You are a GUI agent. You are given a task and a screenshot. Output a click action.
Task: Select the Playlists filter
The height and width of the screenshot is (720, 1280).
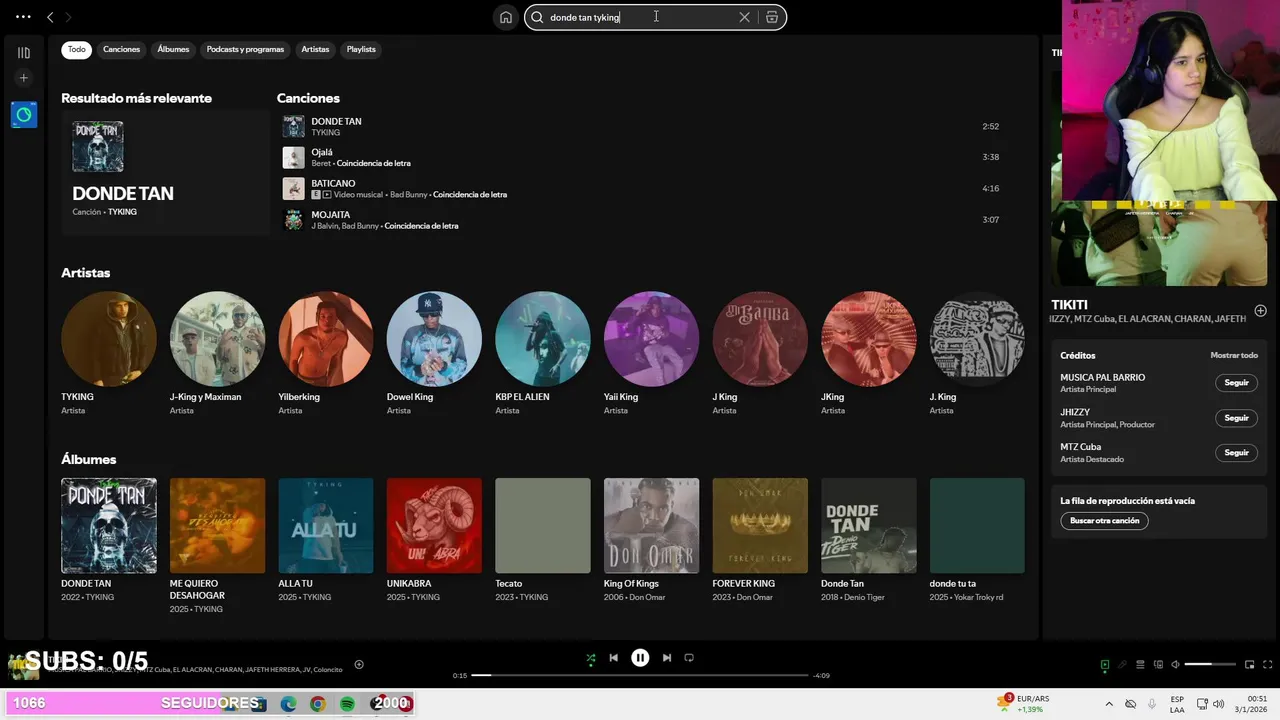[361, 49]
